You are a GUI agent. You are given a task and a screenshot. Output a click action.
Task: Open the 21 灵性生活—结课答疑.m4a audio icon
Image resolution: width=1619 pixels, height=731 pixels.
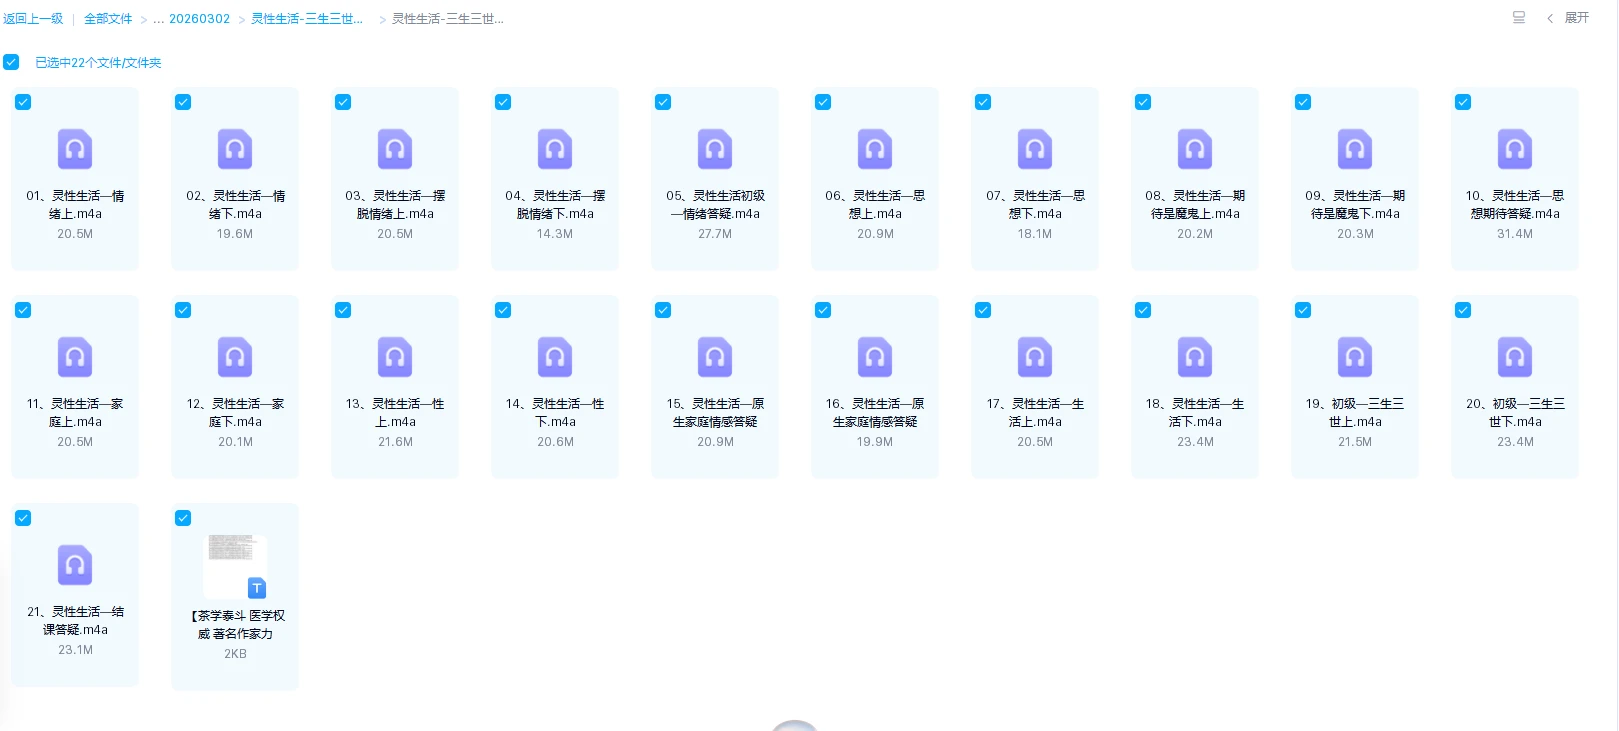[75, 565]
